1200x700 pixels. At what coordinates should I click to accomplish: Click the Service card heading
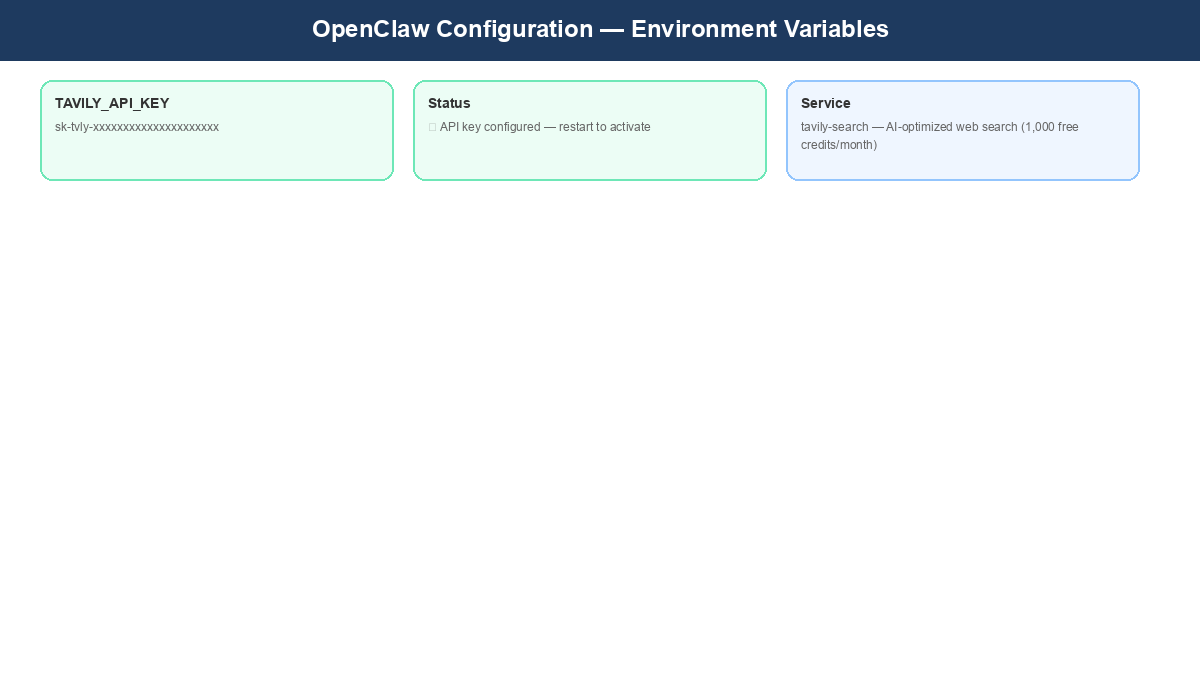[x=826, y=103]
